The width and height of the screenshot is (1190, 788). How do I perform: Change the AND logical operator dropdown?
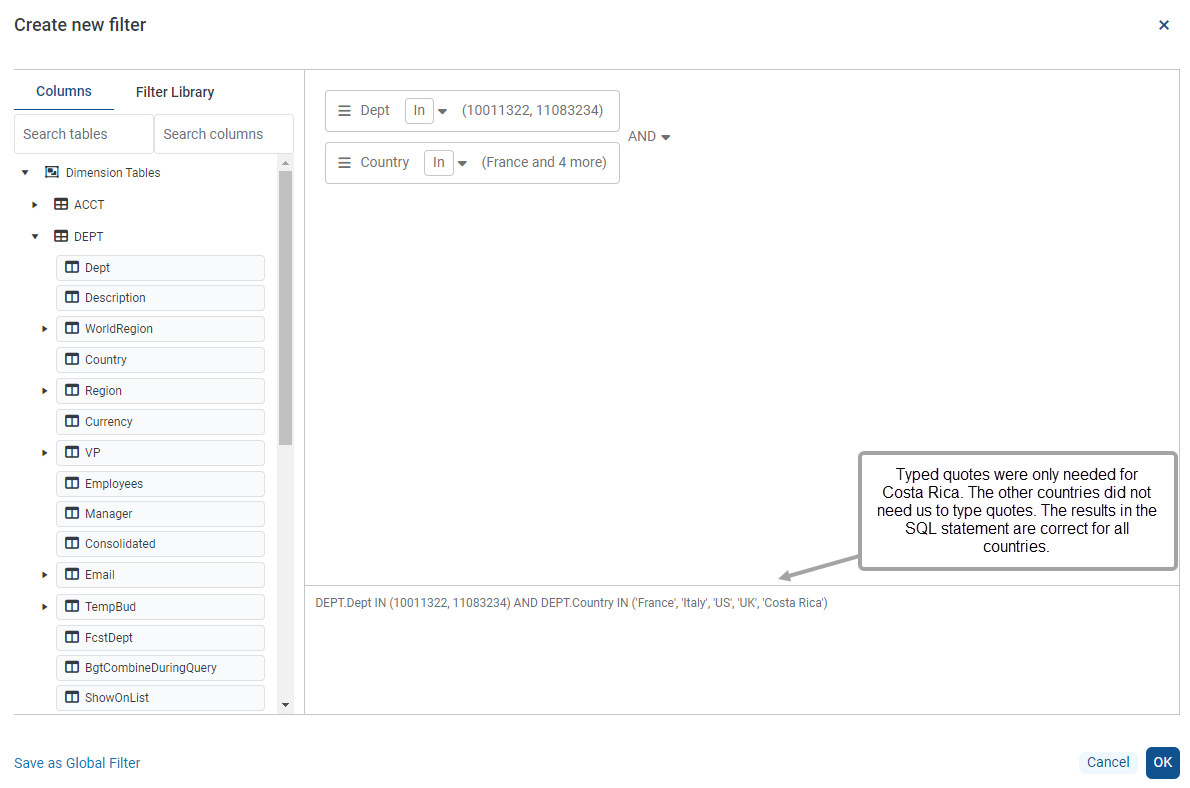pyautogui.click(x=649, y=137)
